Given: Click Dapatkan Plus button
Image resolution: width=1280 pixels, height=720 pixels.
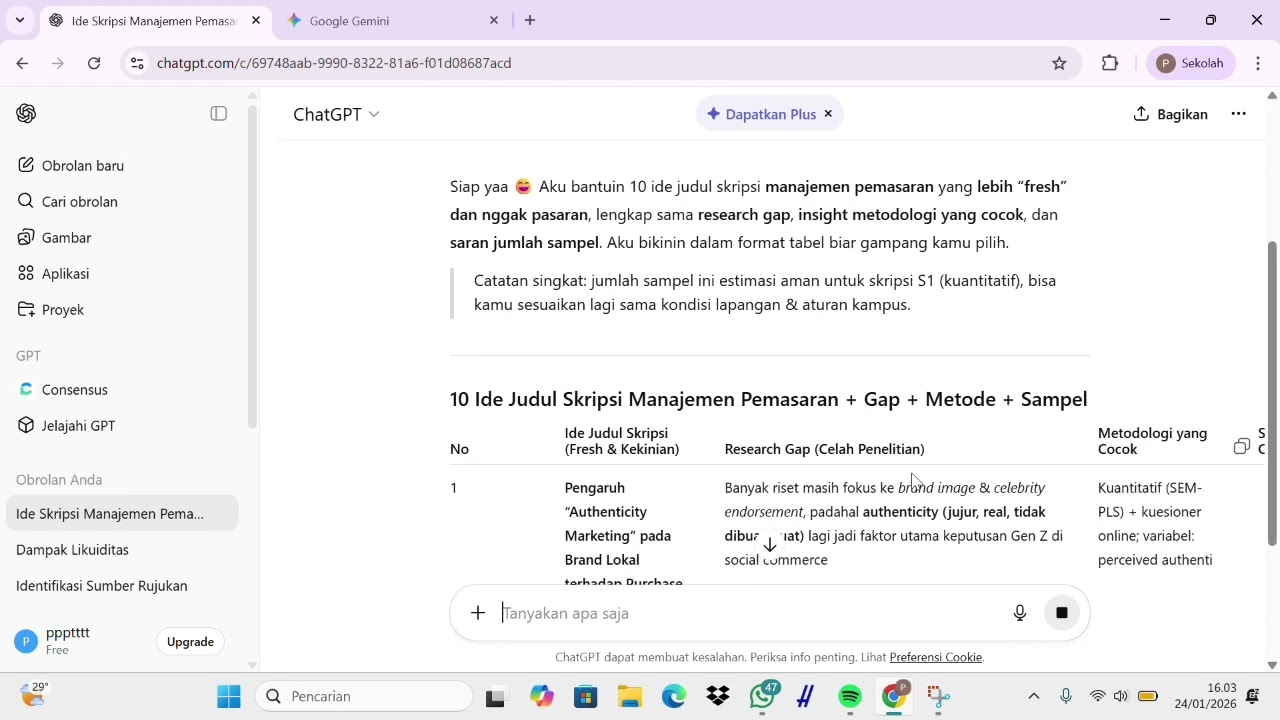Looking at the screenshot, I should coord(762,114).
